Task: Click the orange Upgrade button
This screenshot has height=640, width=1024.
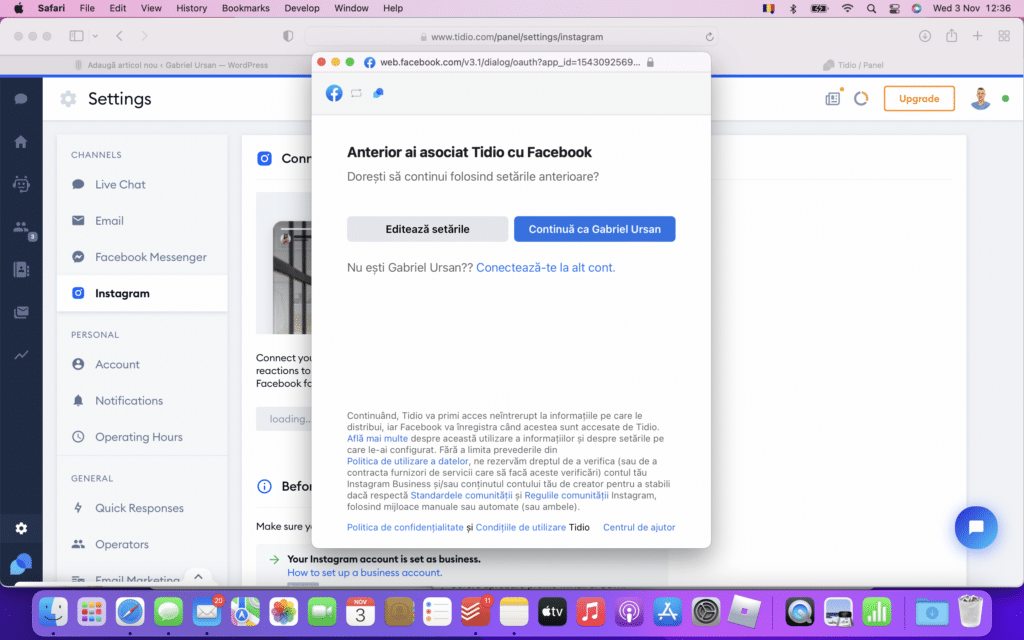Action: point(919,99)
